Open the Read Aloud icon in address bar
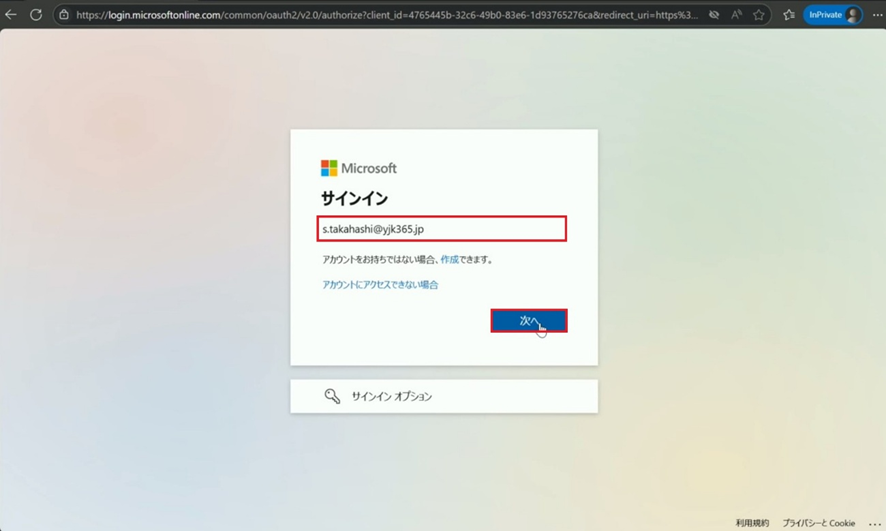This screenshot has width=886, height=531. point(737,15)
